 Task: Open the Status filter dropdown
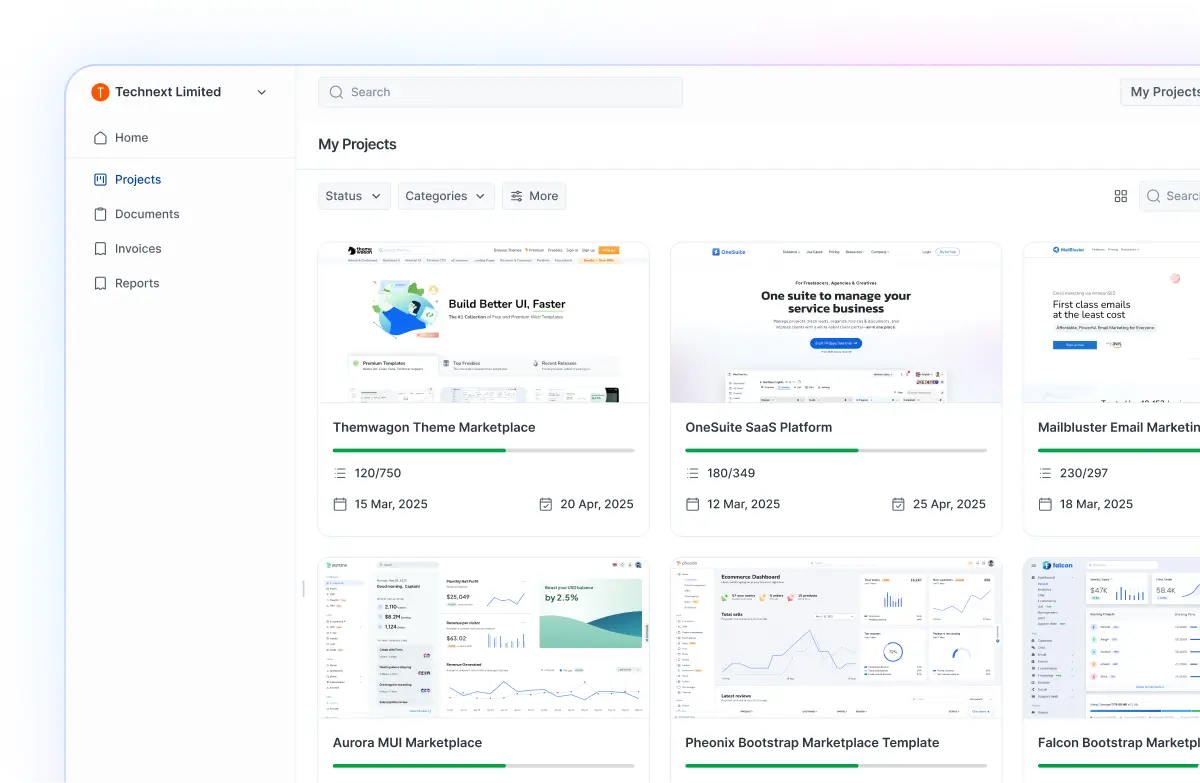click(x=354, y=196)
